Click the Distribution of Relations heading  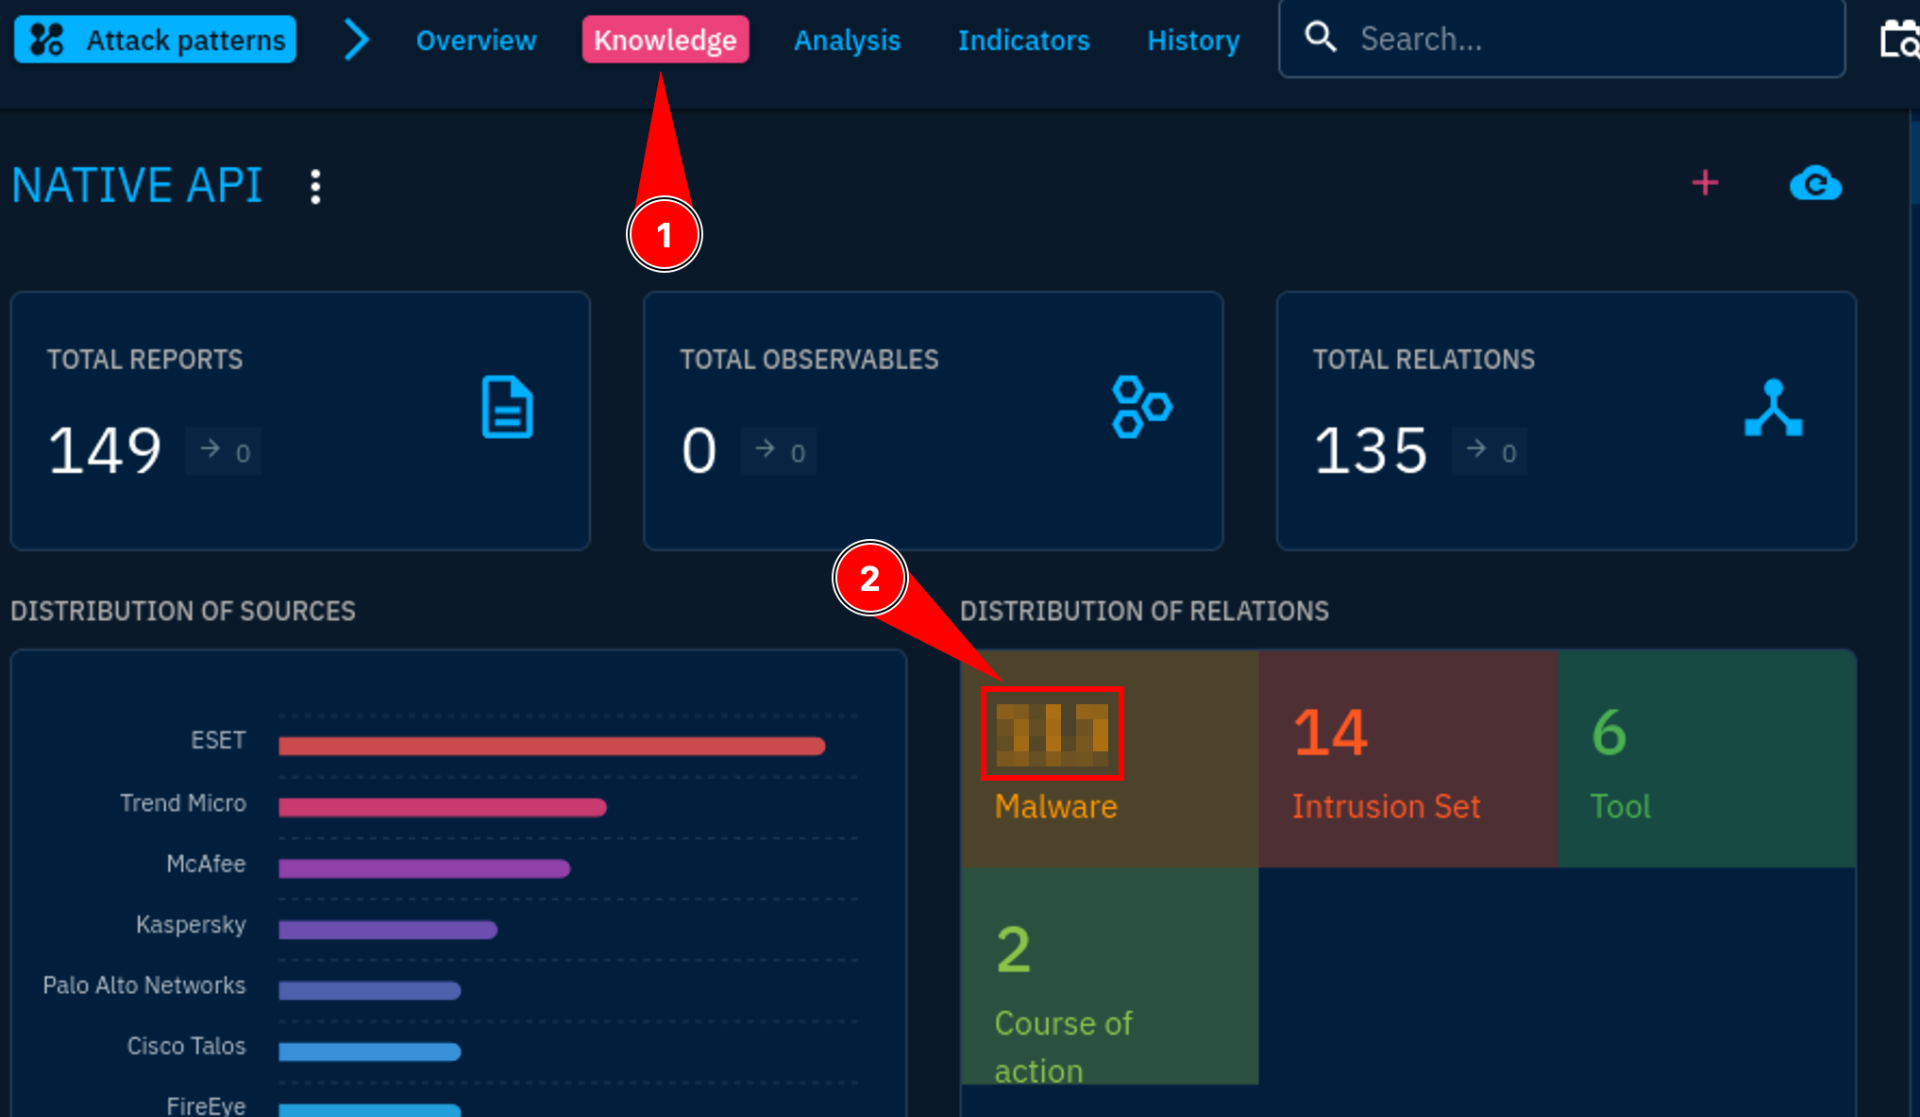point(1144,611)
